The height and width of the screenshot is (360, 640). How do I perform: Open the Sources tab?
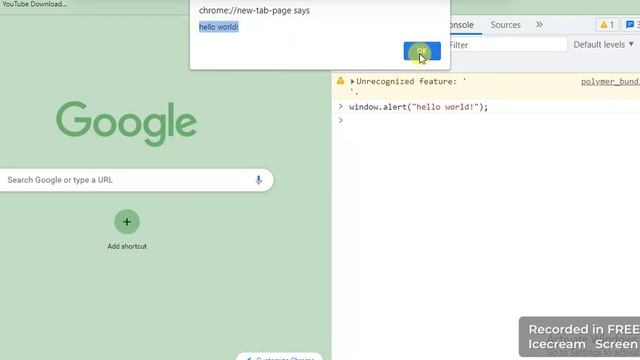point(505,25)
